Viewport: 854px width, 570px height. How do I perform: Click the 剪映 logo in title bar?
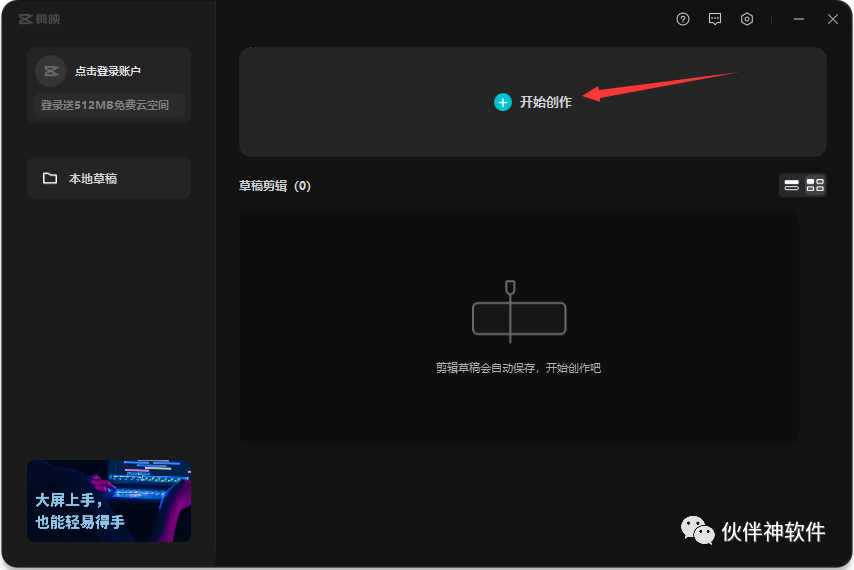[39, 19]
